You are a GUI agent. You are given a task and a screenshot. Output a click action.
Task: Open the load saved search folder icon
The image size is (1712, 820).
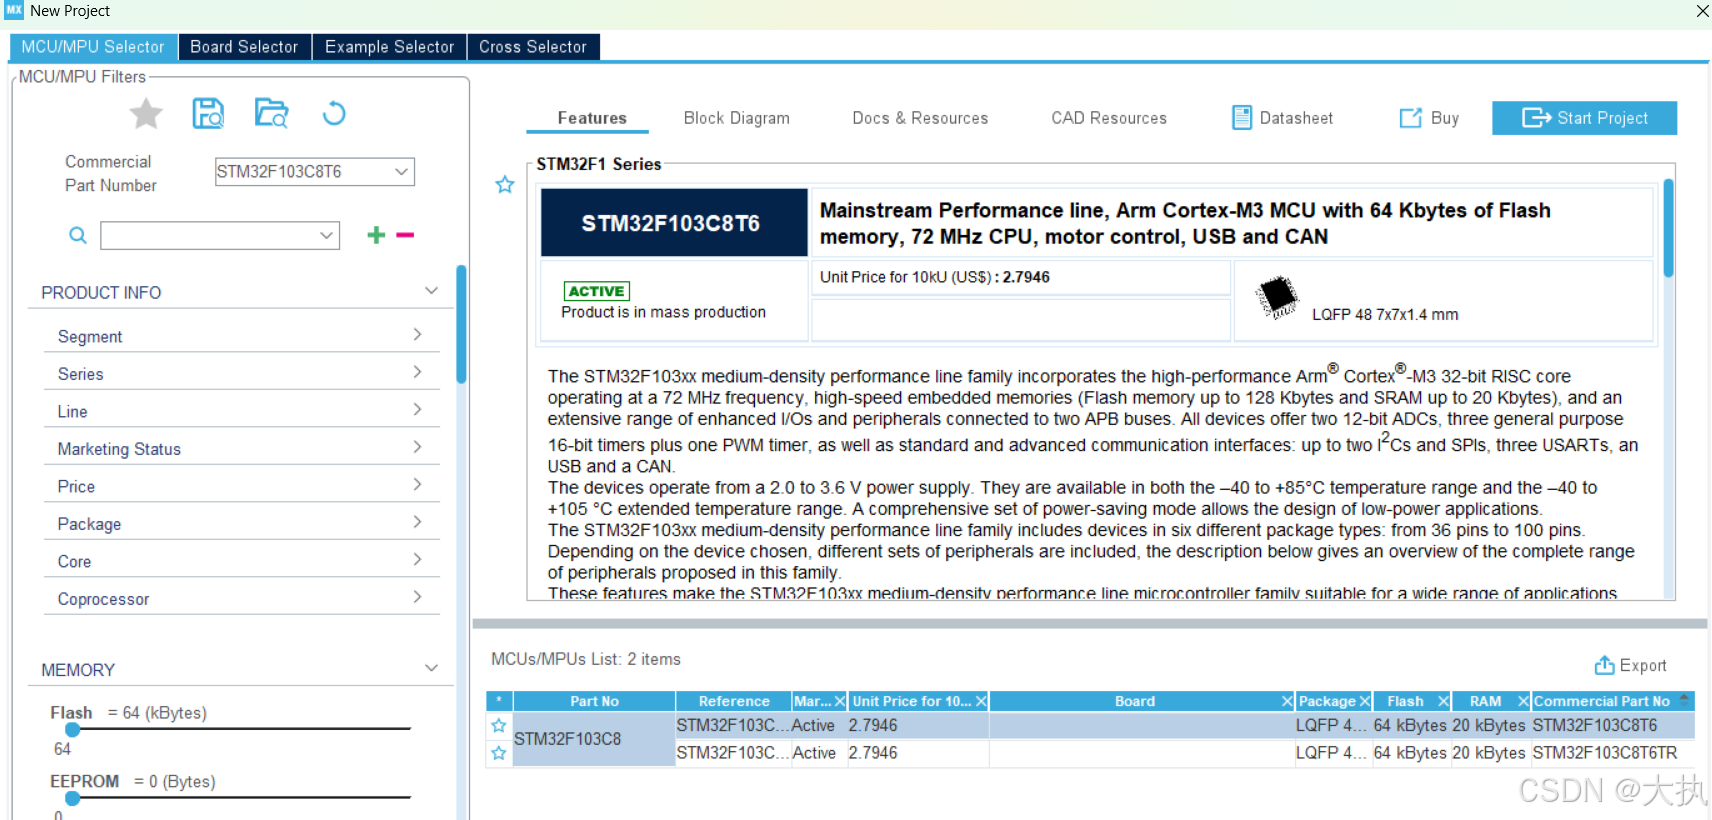[x=271, y=114]
